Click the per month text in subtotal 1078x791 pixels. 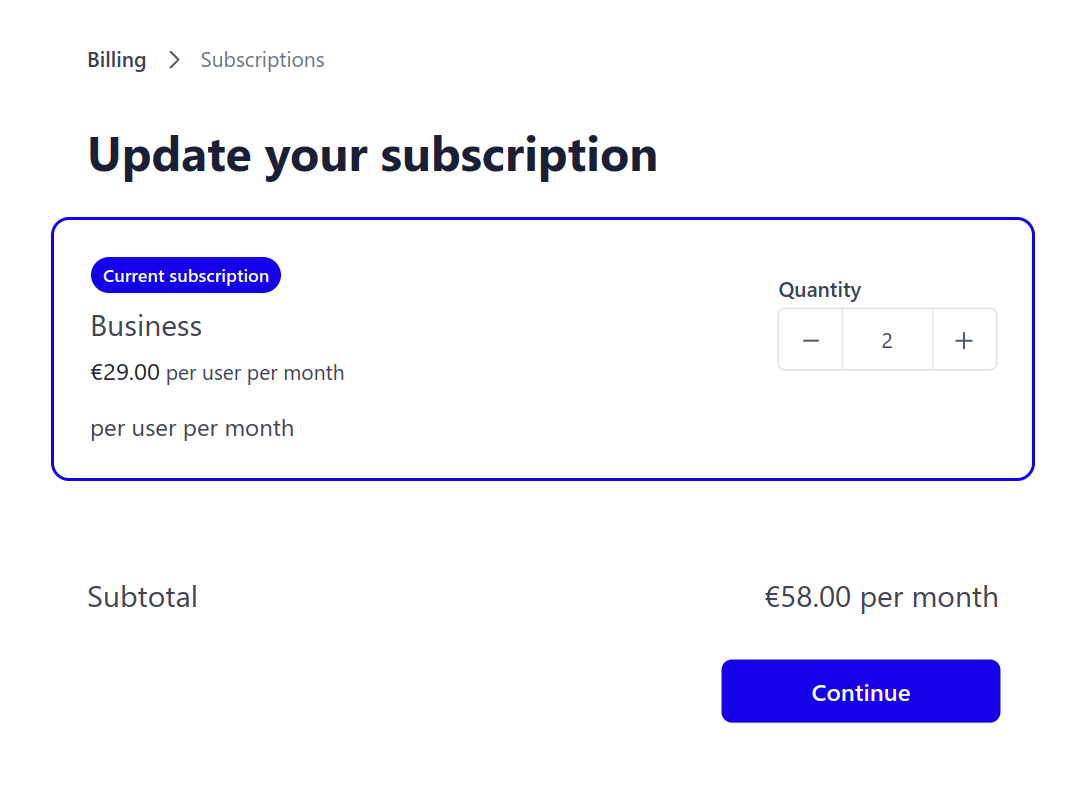(929, 597)
